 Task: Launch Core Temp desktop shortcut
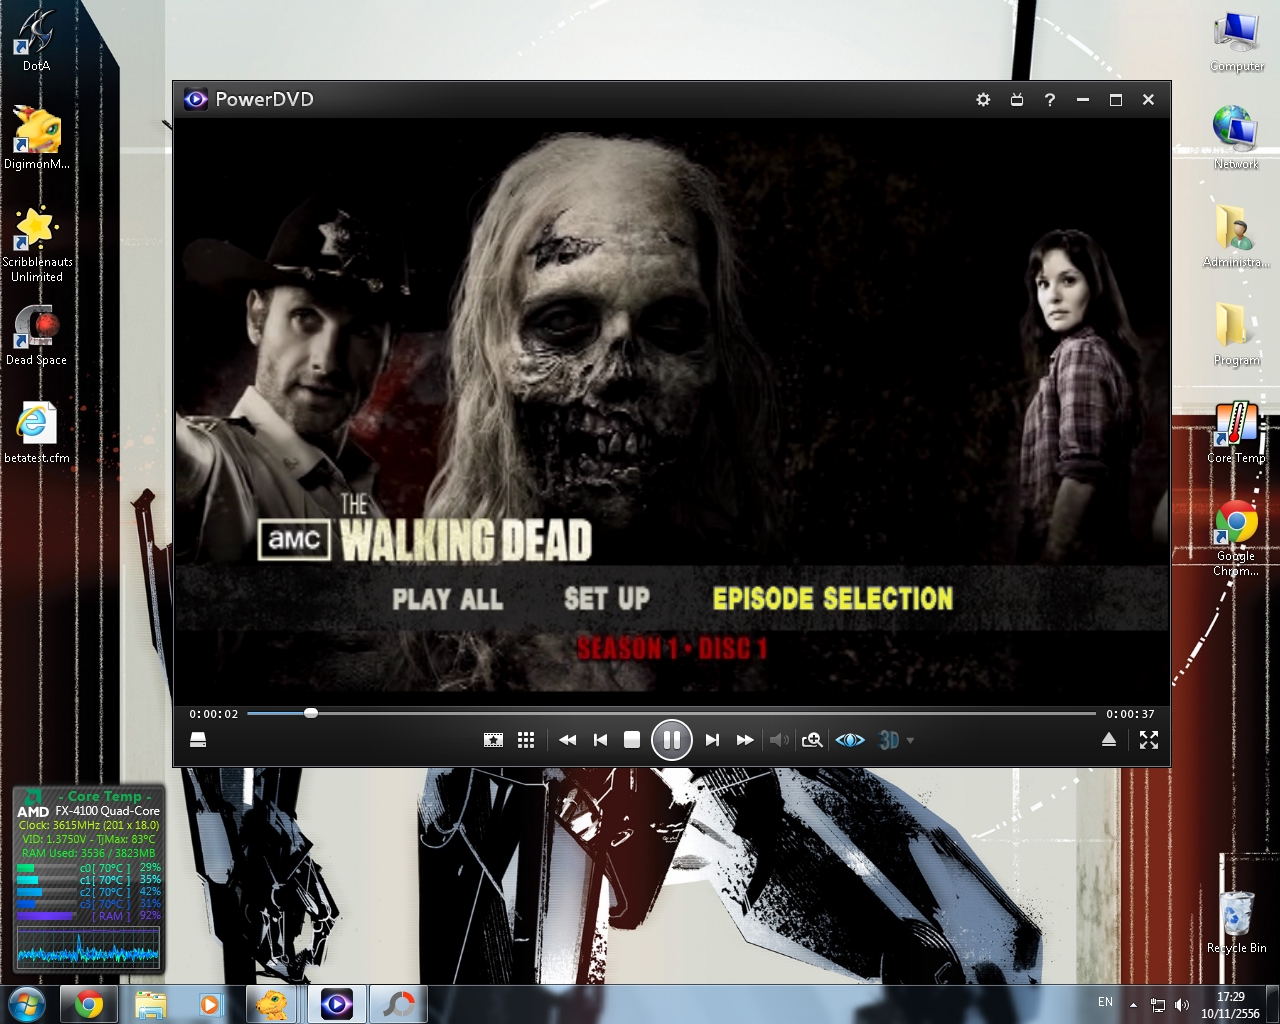pyautogui.click(x=1236, y=432)
